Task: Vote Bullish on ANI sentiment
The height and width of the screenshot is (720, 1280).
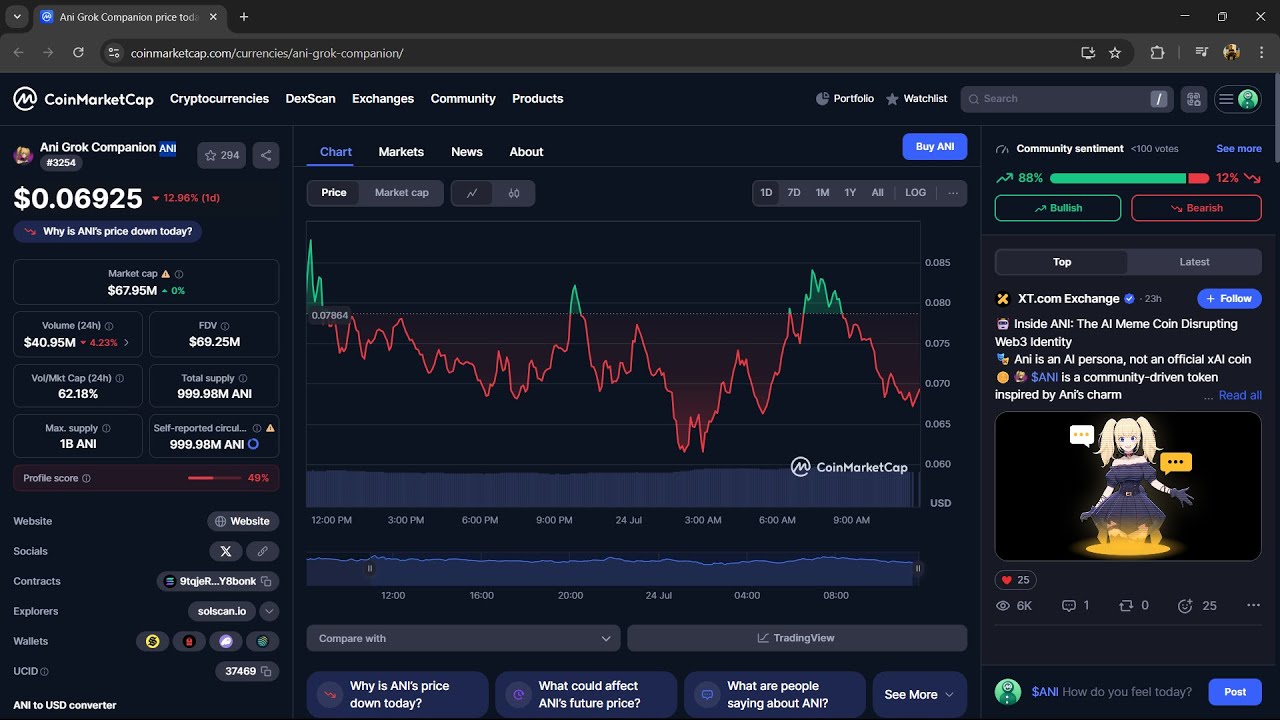Action: 1058,208
